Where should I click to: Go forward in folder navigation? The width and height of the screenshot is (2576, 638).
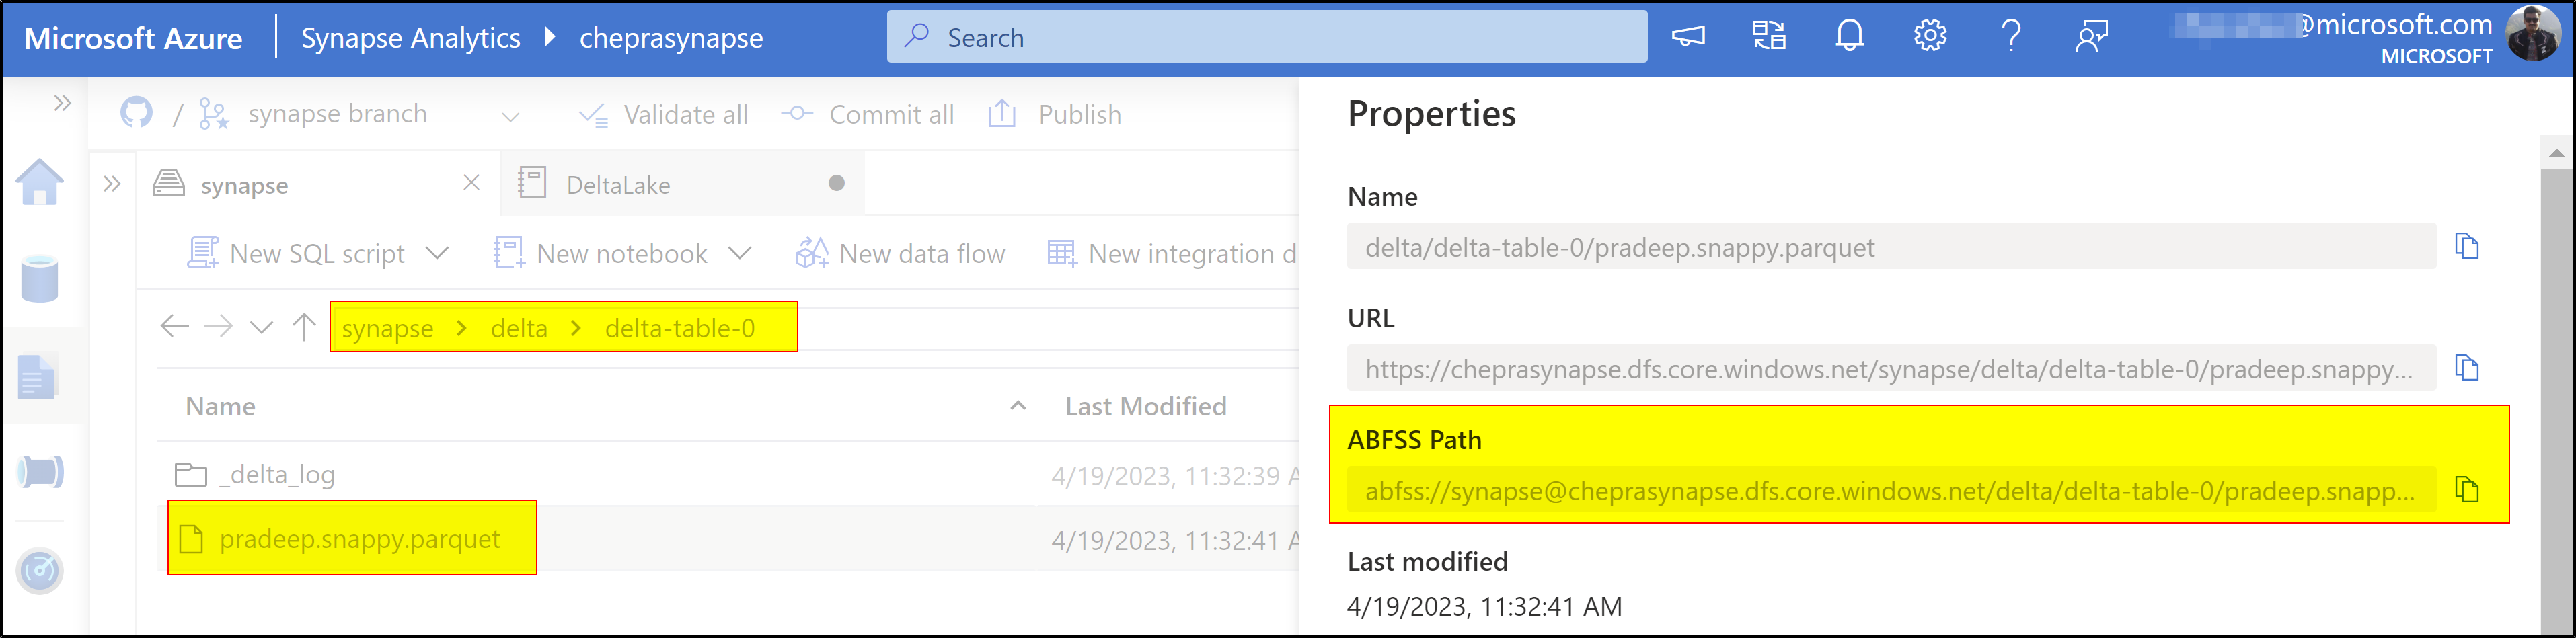tap(218, 327)
